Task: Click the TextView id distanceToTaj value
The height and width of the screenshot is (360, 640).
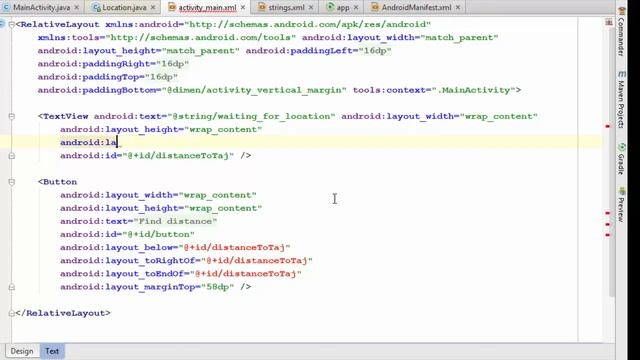Action: pyautogui.click(x=178, y=156)
